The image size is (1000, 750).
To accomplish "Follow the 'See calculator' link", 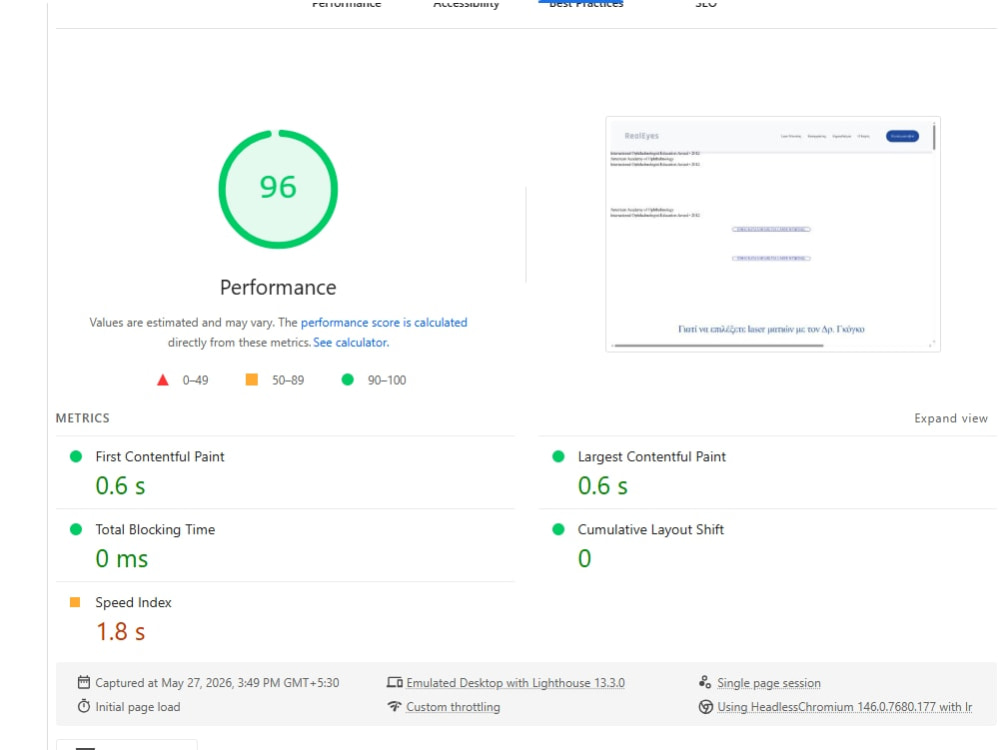I will 350,342.
